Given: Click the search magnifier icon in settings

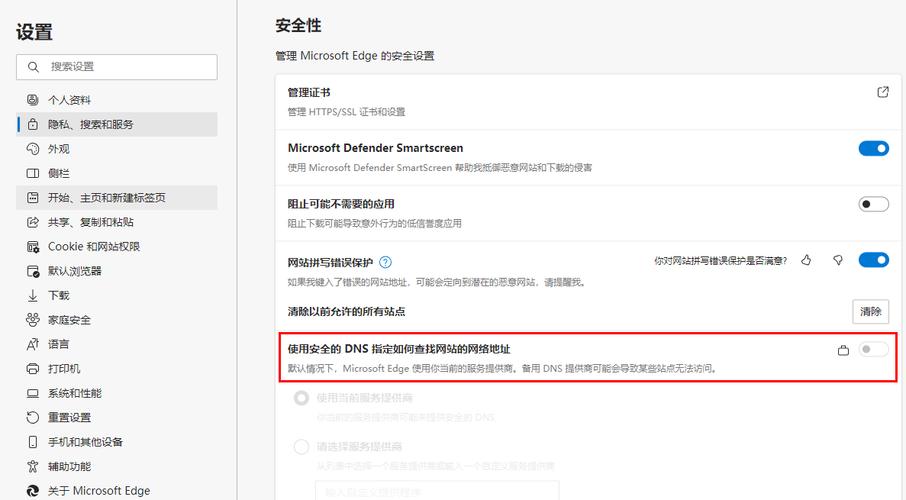Looking at the screenshot, I should [34, 67].
